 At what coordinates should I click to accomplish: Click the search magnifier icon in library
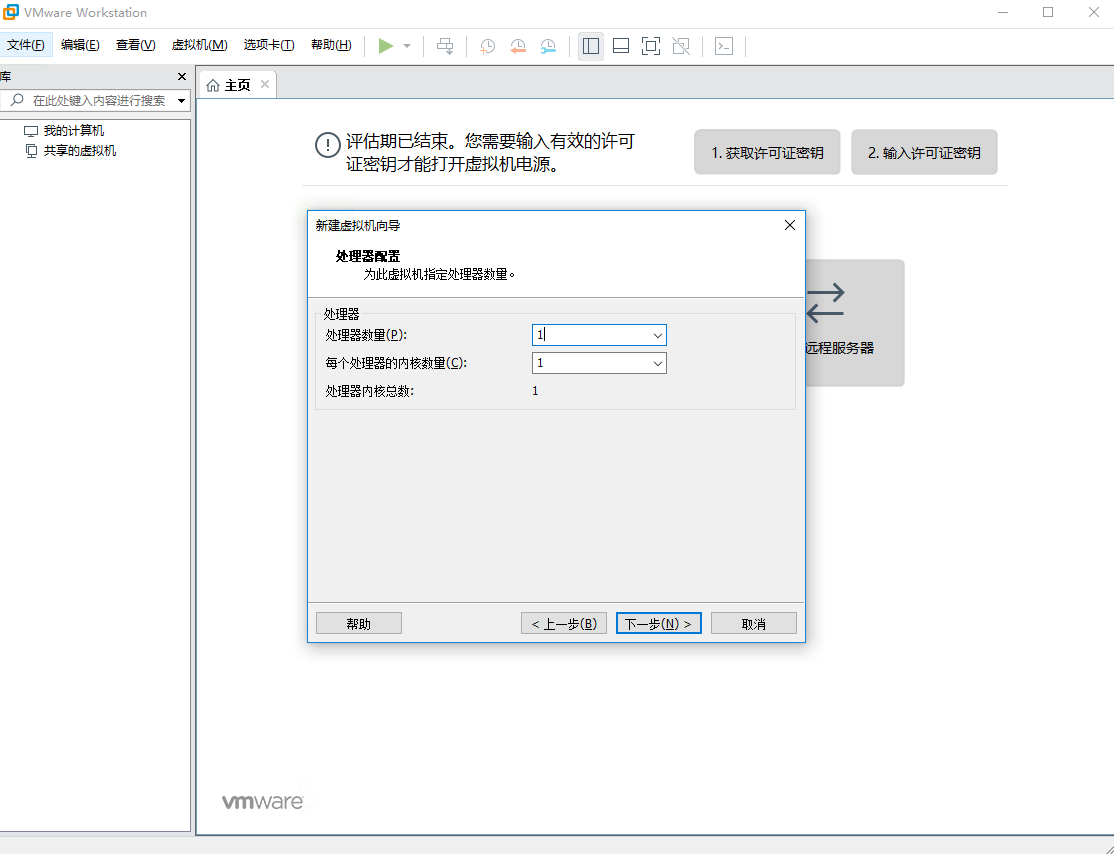click(x=17, y=99)
